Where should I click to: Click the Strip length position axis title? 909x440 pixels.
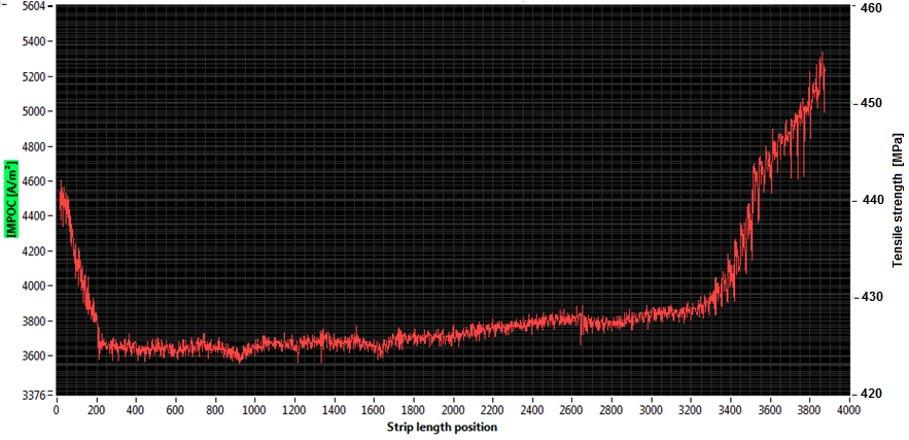(x=442, y=428)
